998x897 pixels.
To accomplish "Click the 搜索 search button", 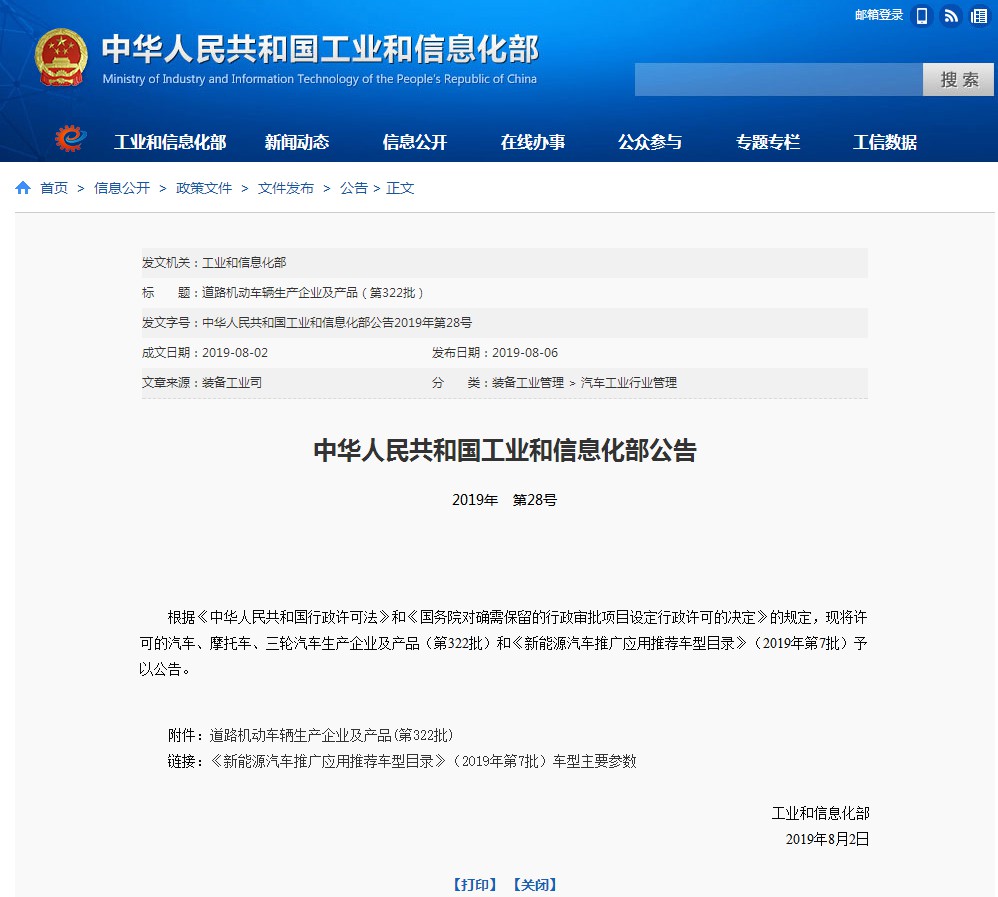I will pyautogui.click(x=958, y=80).
